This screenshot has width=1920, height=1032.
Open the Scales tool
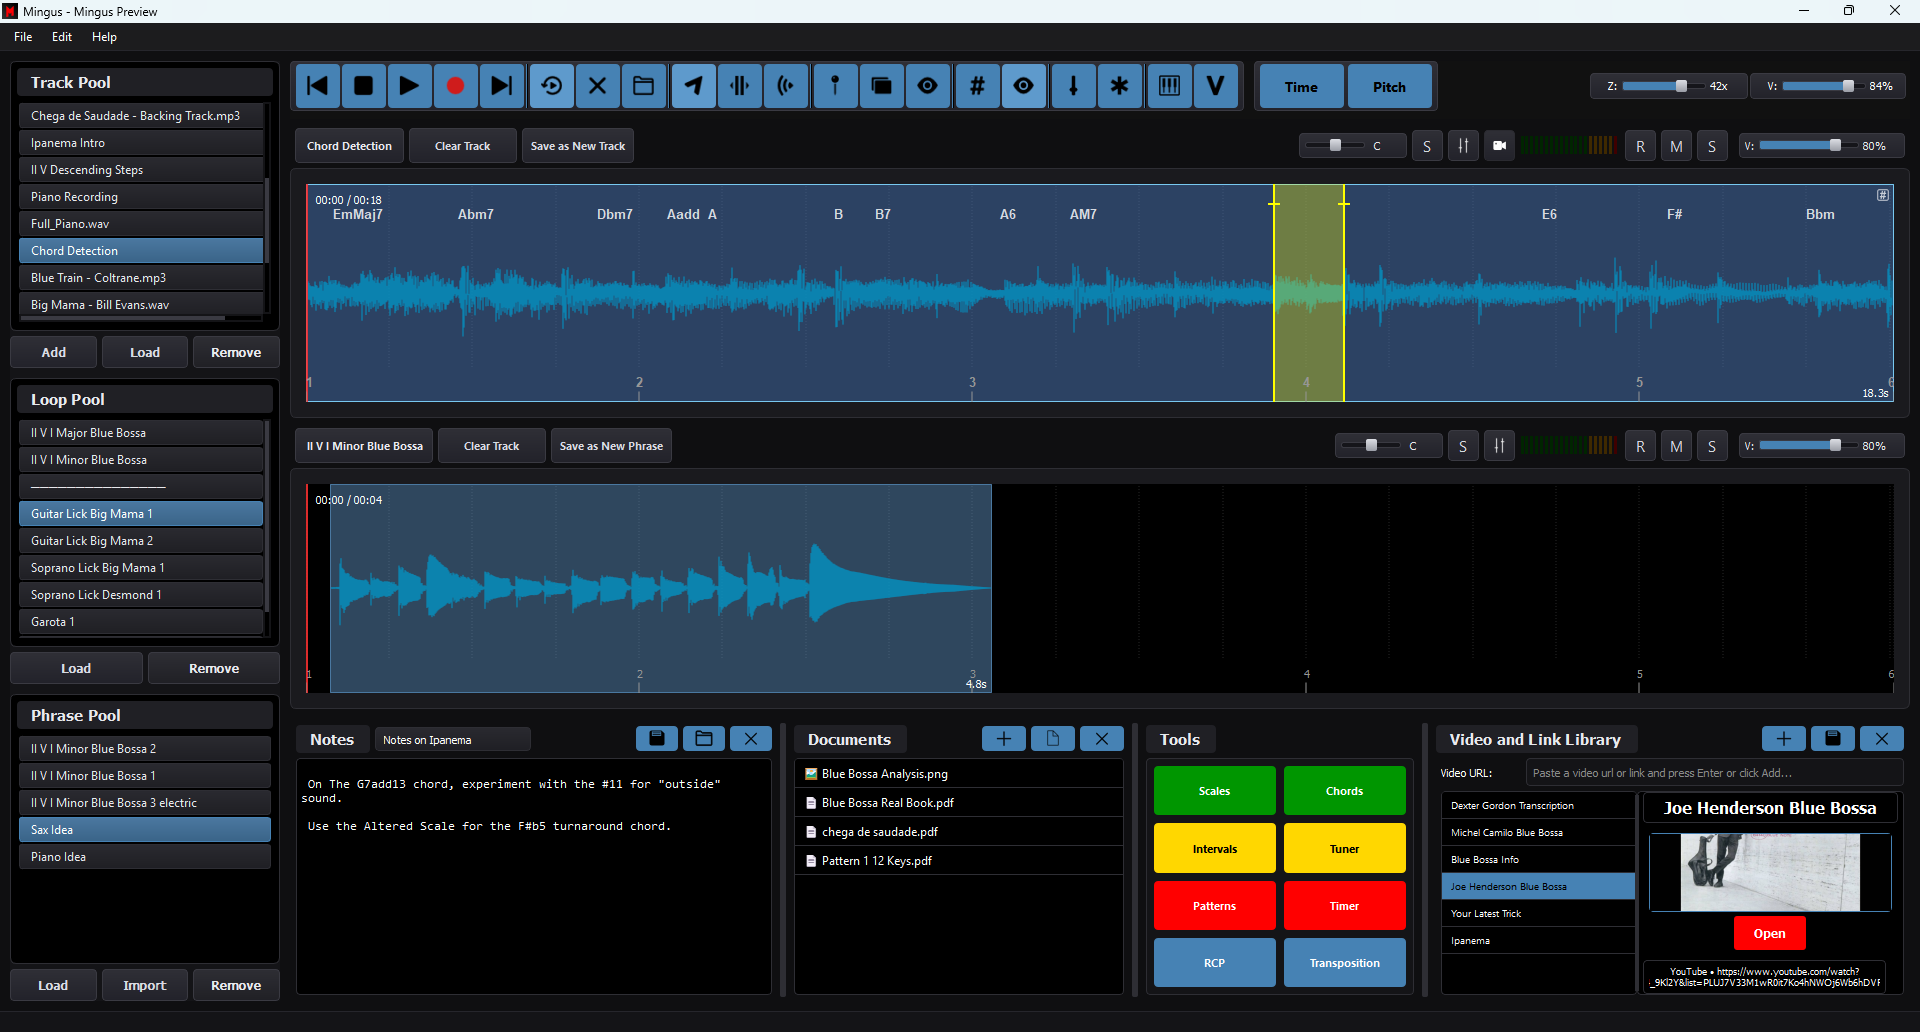coord(1214,791)
